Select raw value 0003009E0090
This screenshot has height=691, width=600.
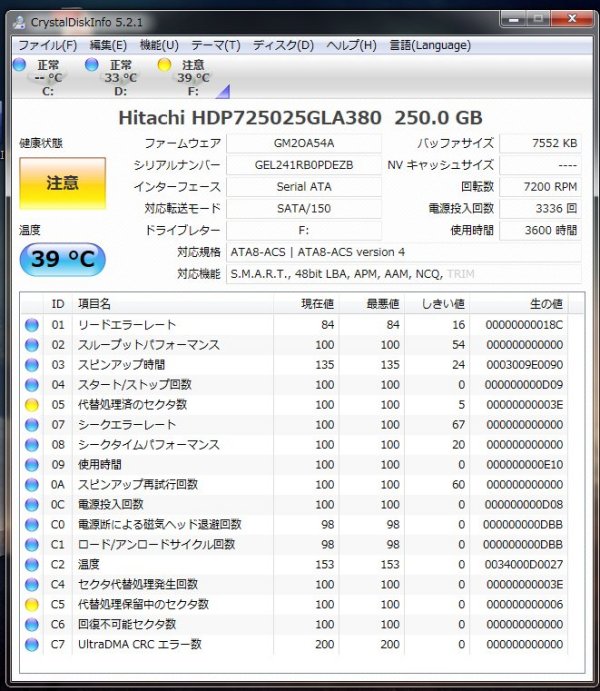(524, 365)
